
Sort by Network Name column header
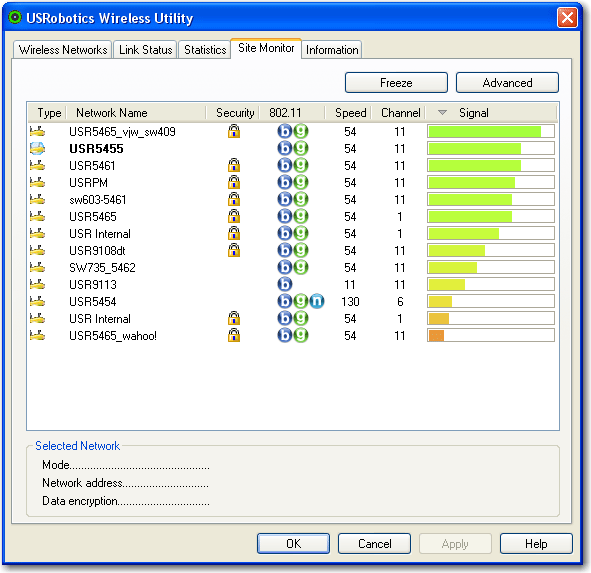coord(136,113)
